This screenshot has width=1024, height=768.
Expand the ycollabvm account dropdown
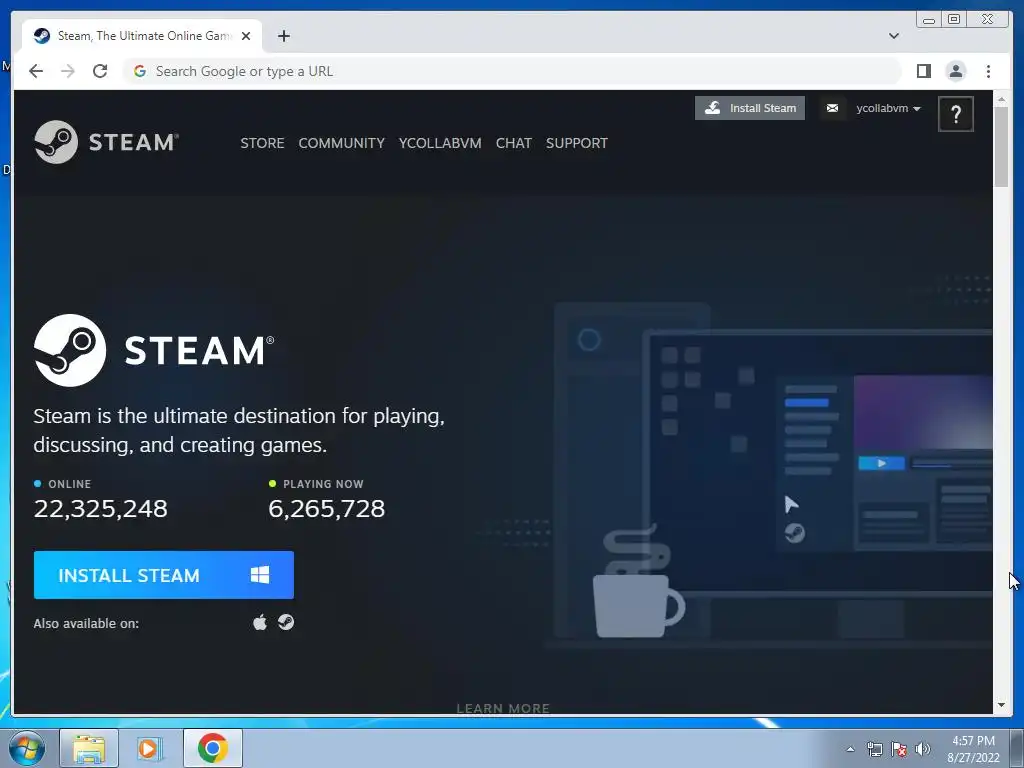pyautogui.click(x=888, y=108)
